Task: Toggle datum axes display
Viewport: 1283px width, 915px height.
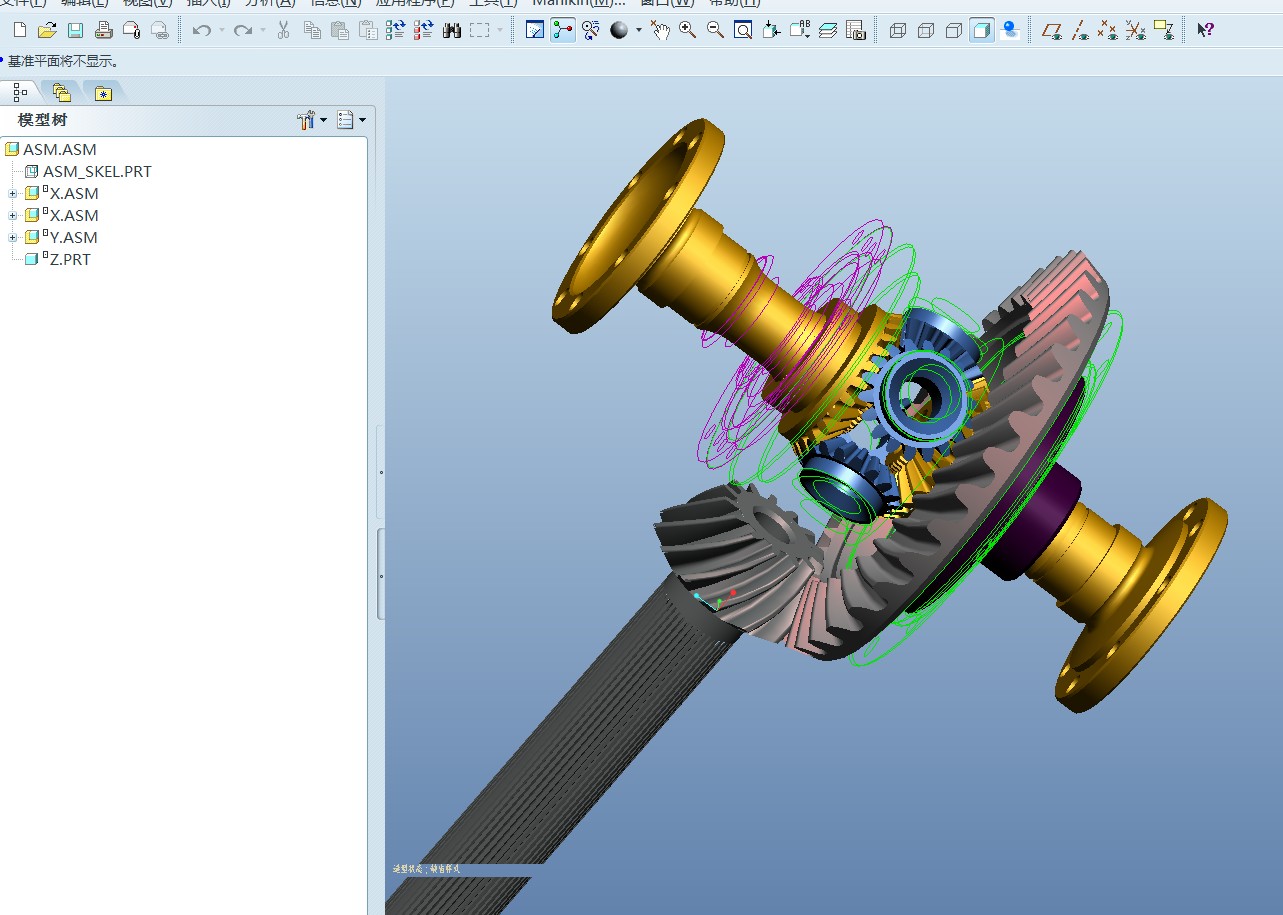Action: click(x=1079, y=30)
